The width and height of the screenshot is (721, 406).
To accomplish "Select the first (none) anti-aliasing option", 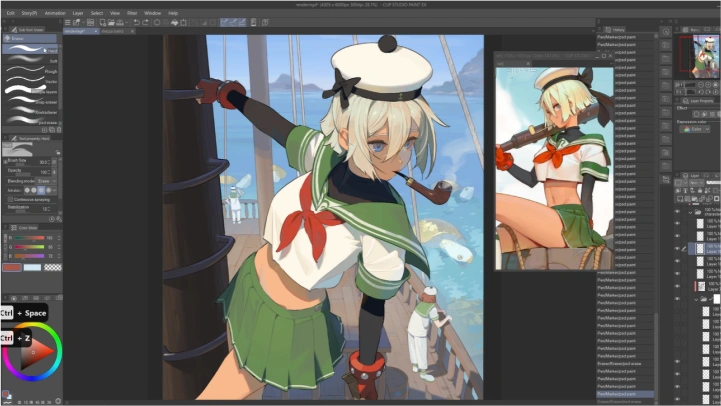I will (27, 190).
